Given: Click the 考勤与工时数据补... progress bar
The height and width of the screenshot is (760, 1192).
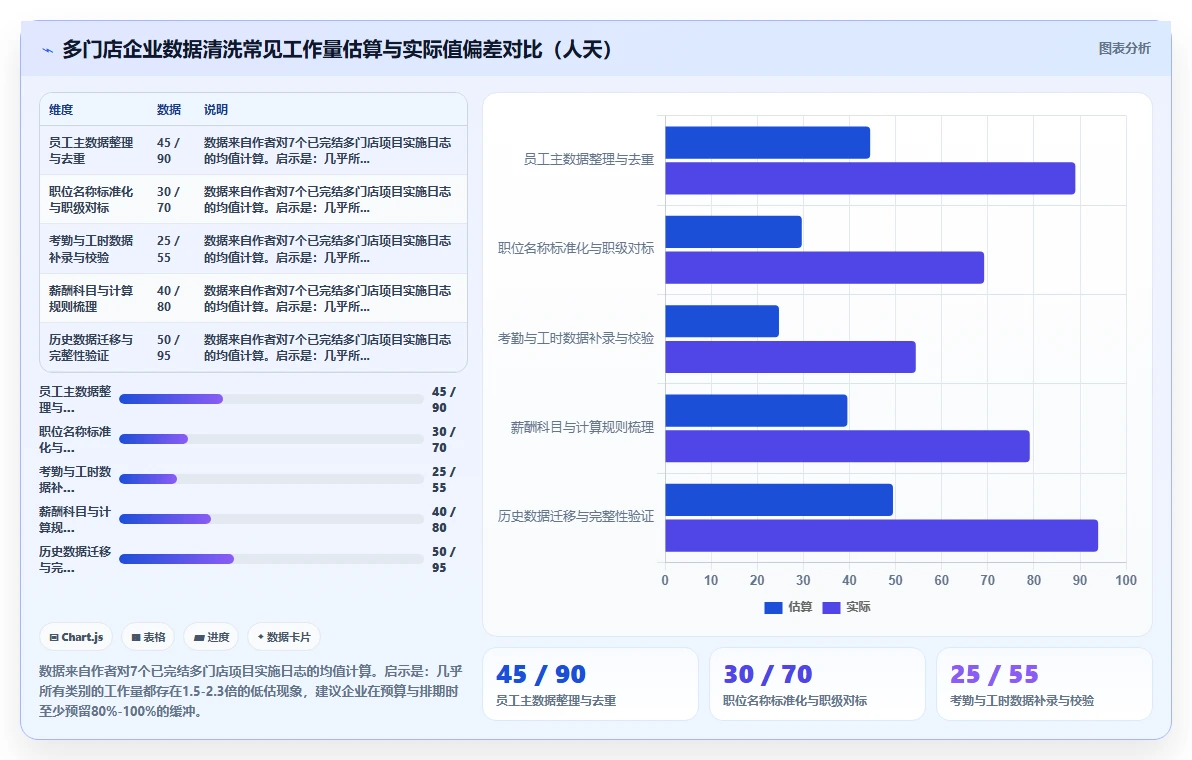Looking at the screenshot, I should 271,479.
